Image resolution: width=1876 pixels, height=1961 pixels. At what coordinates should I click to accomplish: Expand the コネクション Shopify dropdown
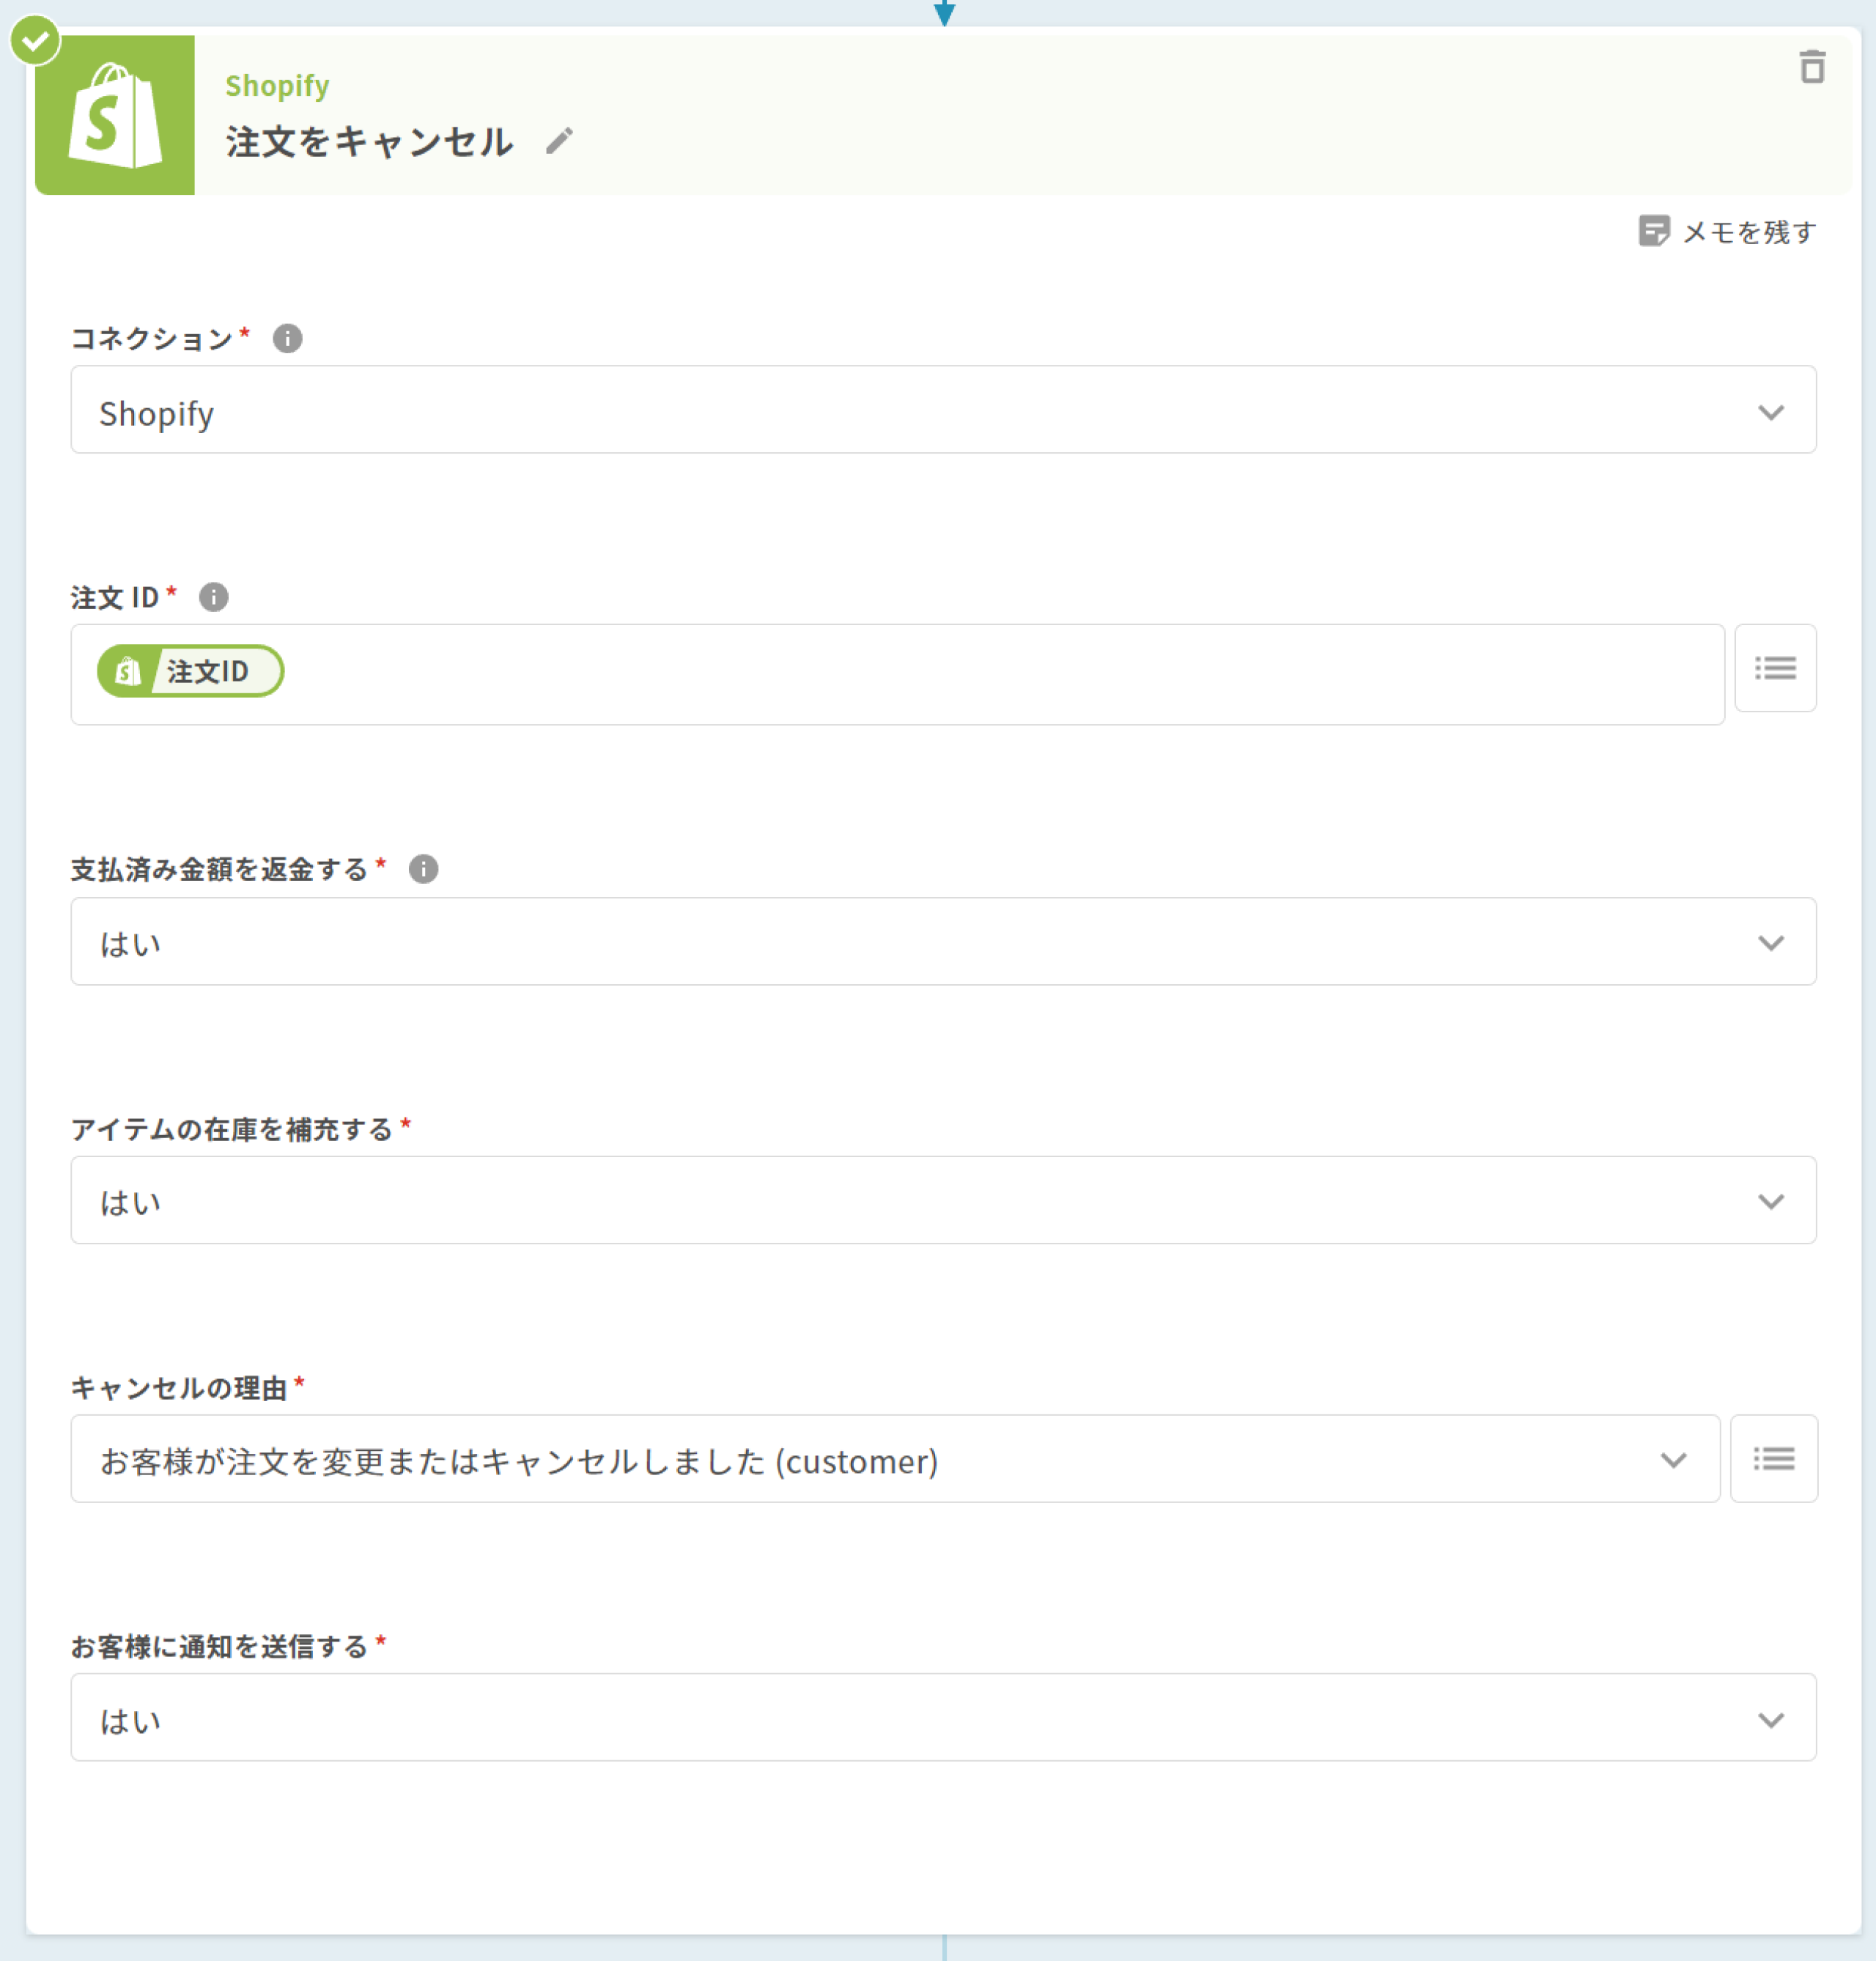pyautogui.click(x=1770, y=411)
